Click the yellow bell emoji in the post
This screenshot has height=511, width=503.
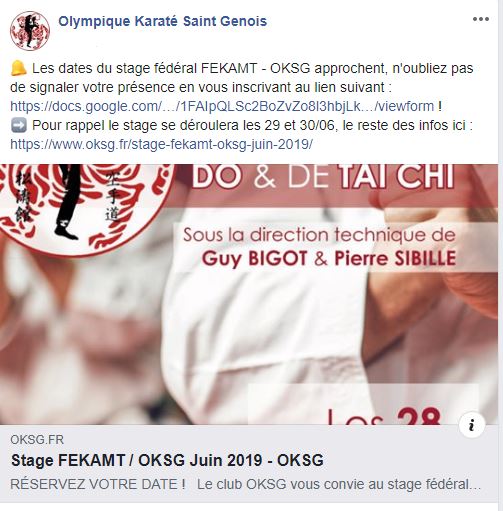click(19, 68)
